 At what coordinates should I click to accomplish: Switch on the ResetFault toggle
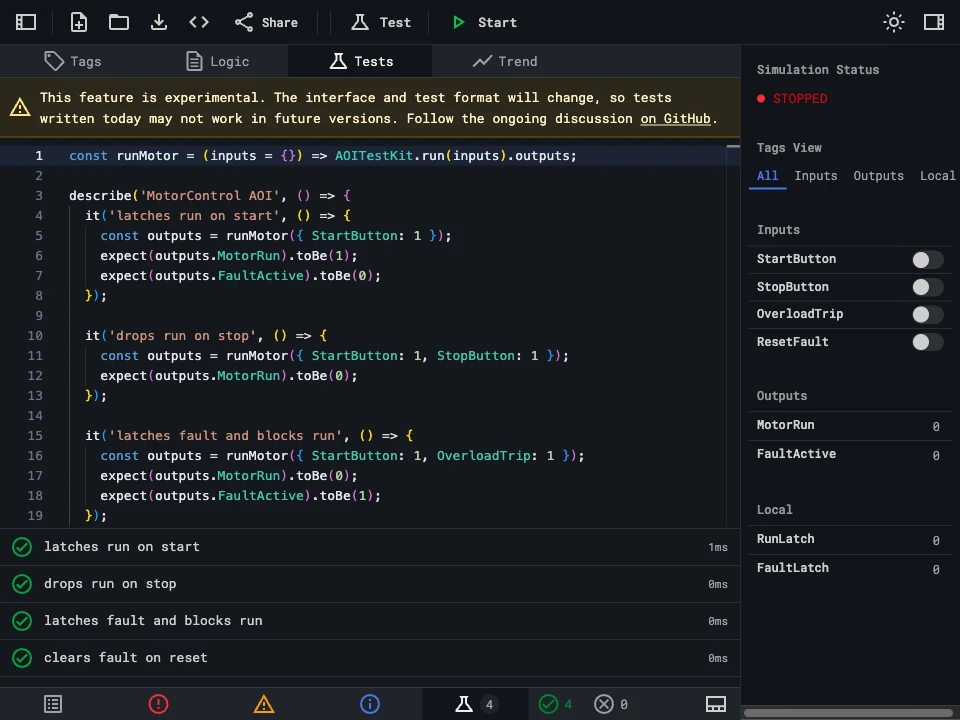927,342
